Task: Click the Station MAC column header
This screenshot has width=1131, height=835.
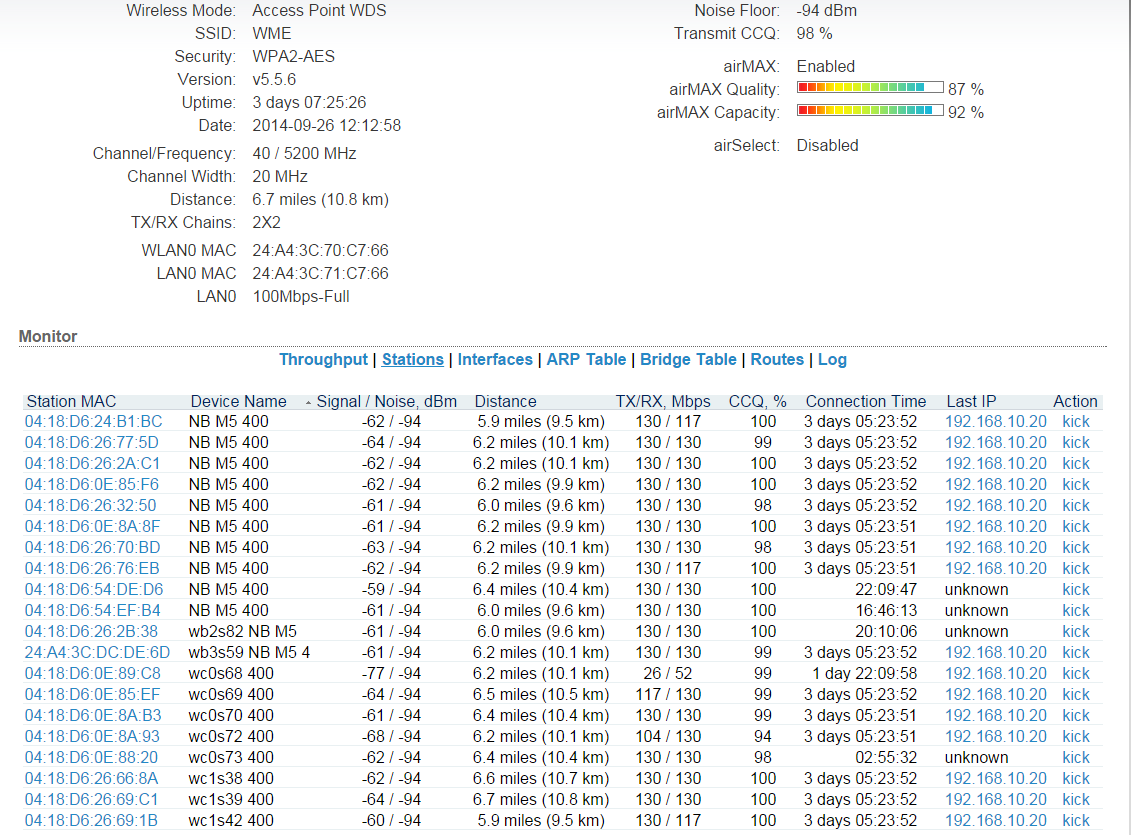Action: pos(72,402)
